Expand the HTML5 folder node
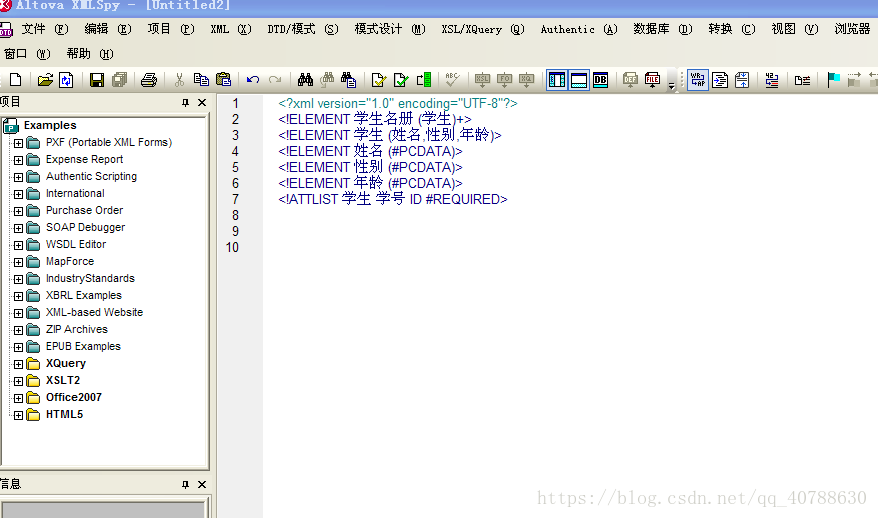The image size is (878, 518). 18,415
